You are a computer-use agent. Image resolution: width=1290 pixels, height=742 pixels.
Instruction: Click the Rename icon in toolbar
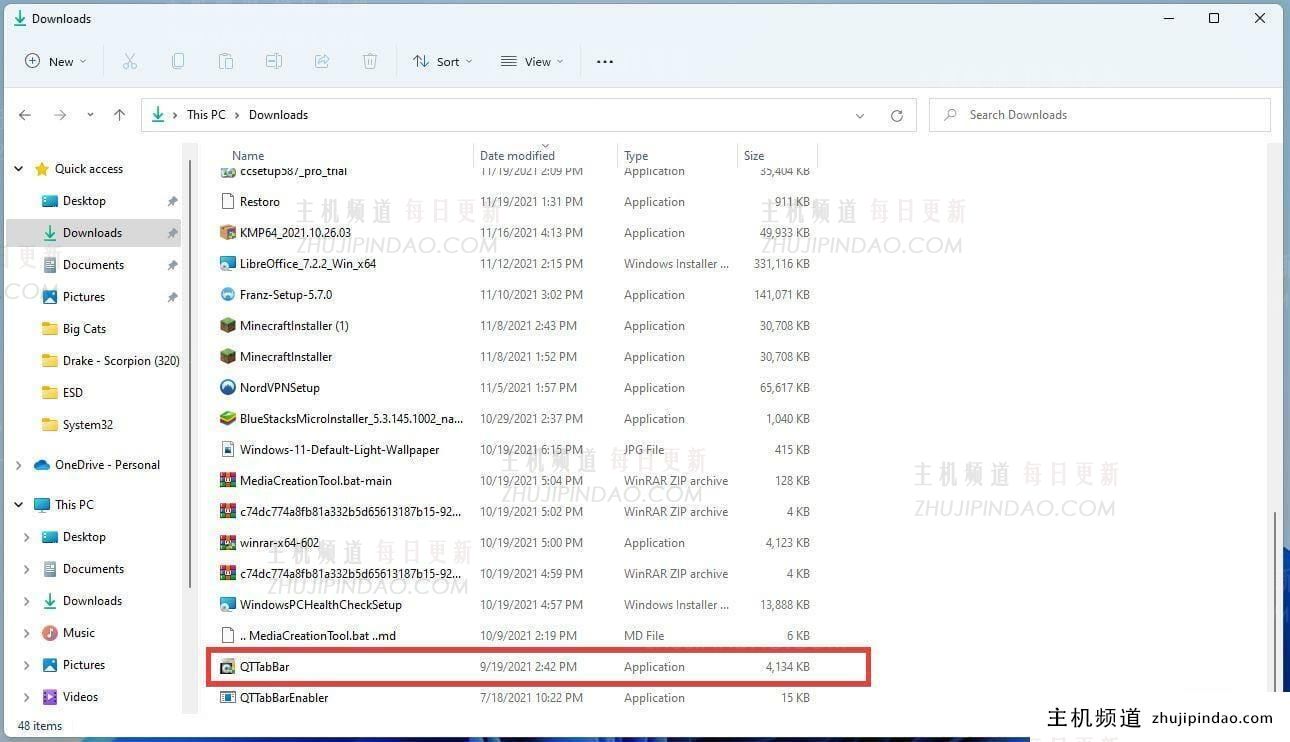click(274, 61)
